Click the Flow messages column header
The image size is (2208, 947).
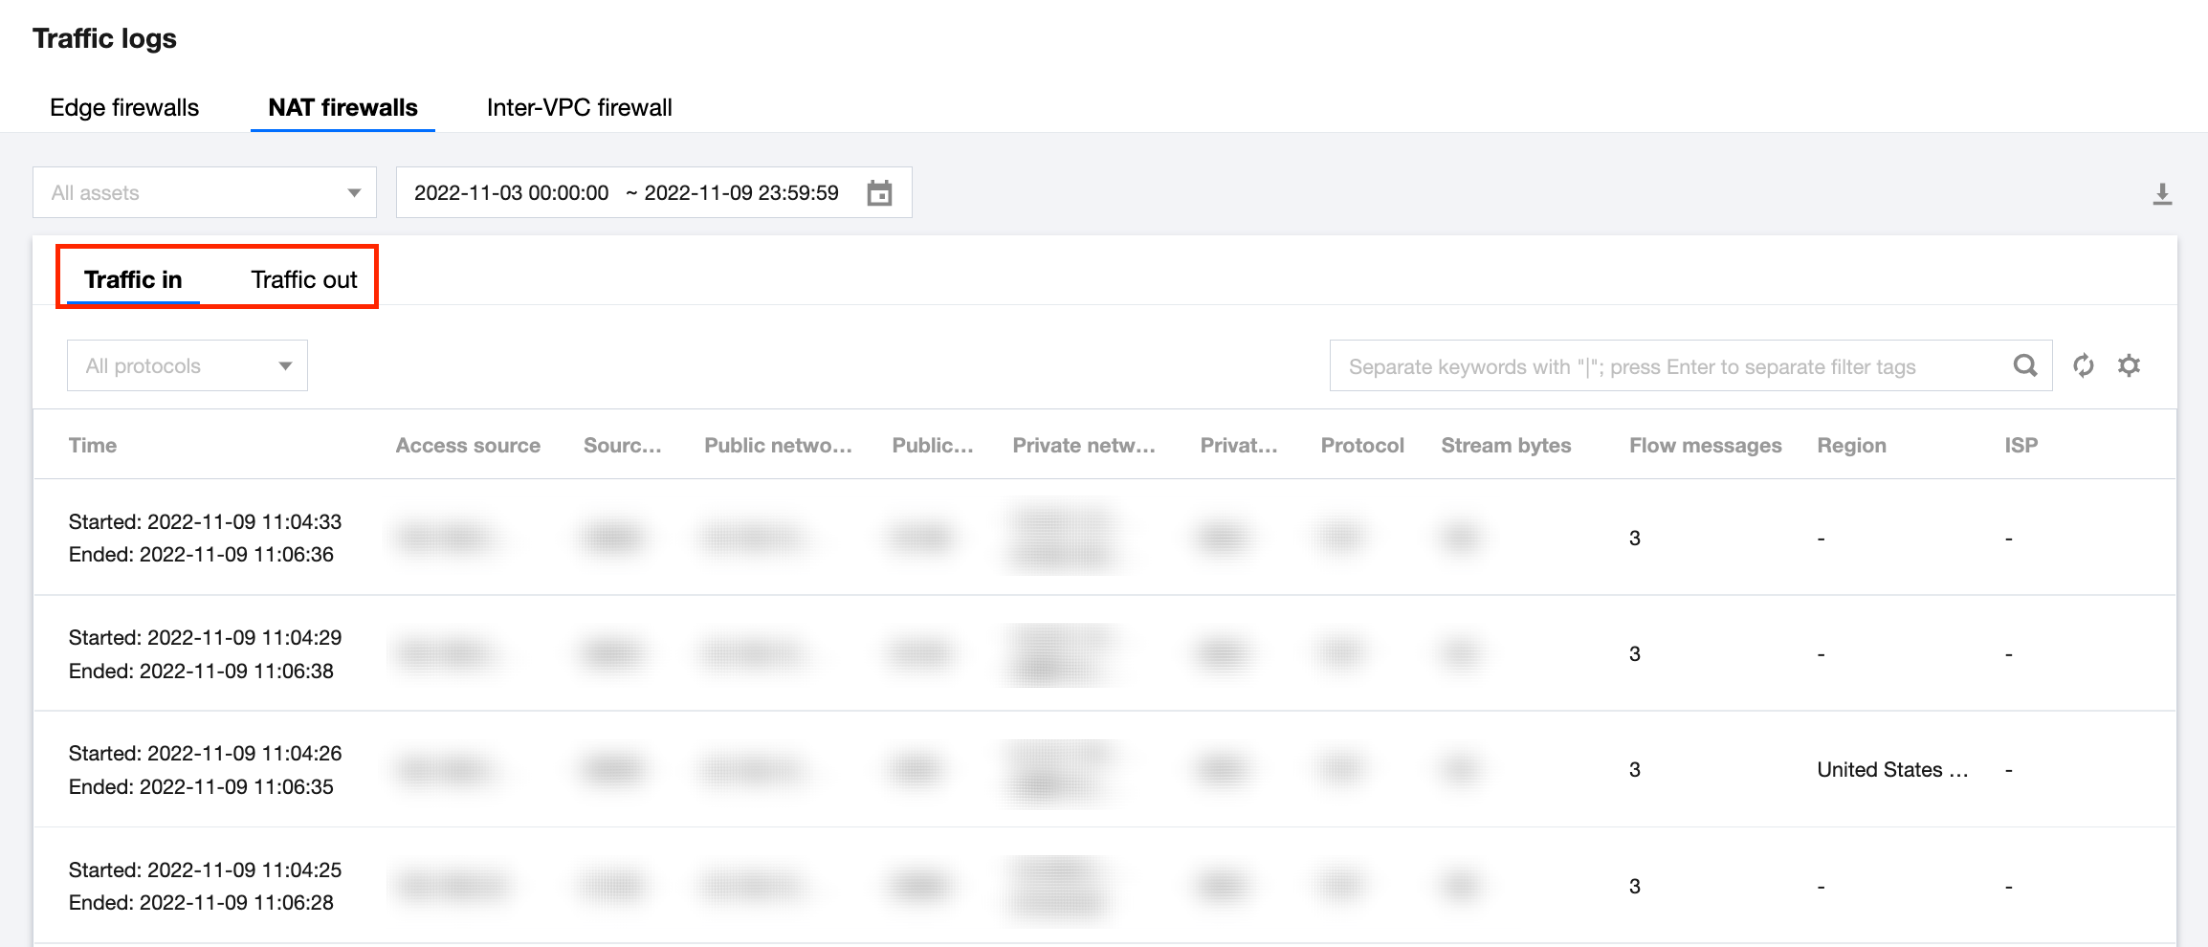[x=1705, y=446]
